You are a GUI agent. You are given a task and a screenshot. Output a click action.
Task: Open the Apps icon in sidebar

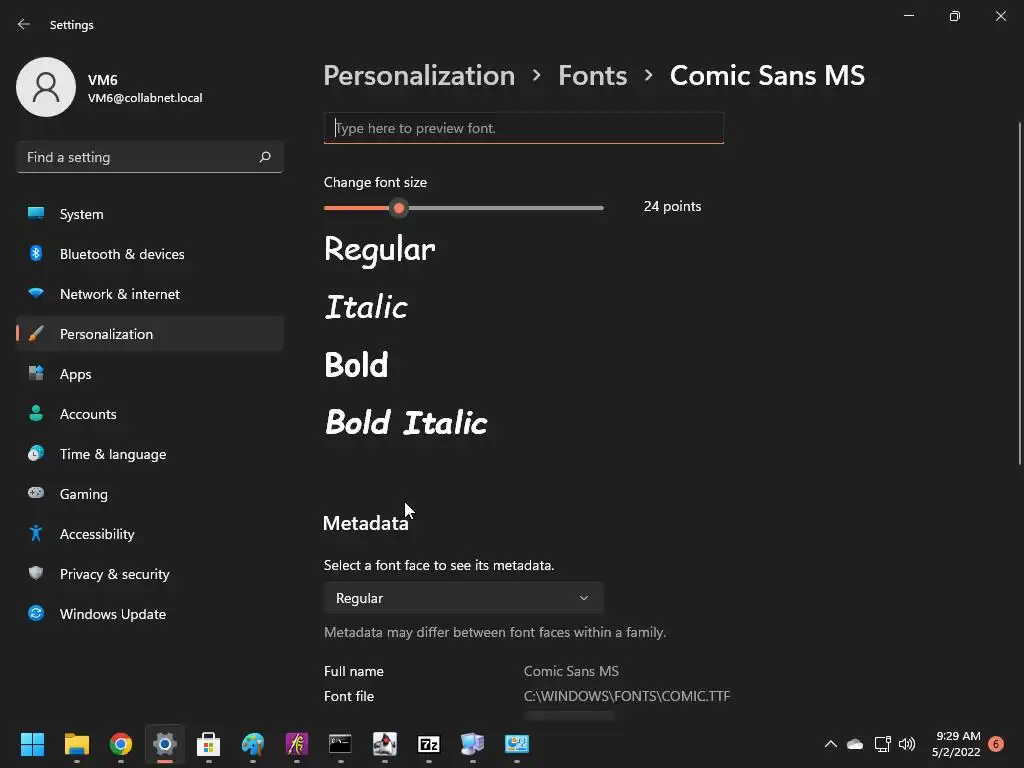[x=36, y=373]
